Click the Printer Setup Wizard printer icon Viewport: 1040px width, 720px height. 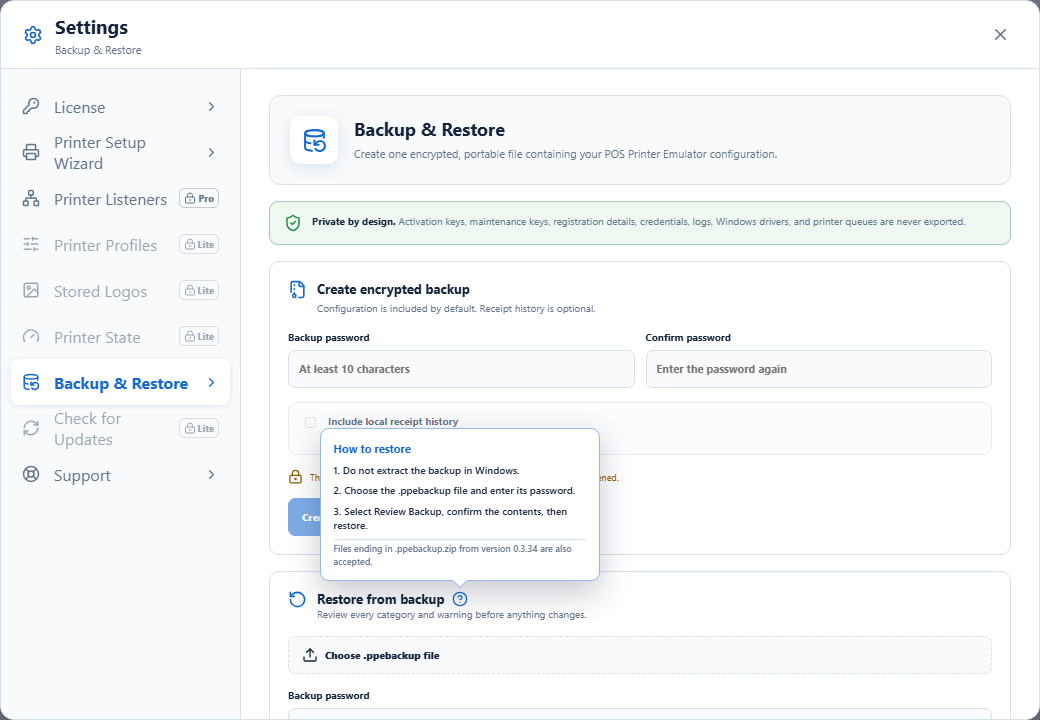31,152
